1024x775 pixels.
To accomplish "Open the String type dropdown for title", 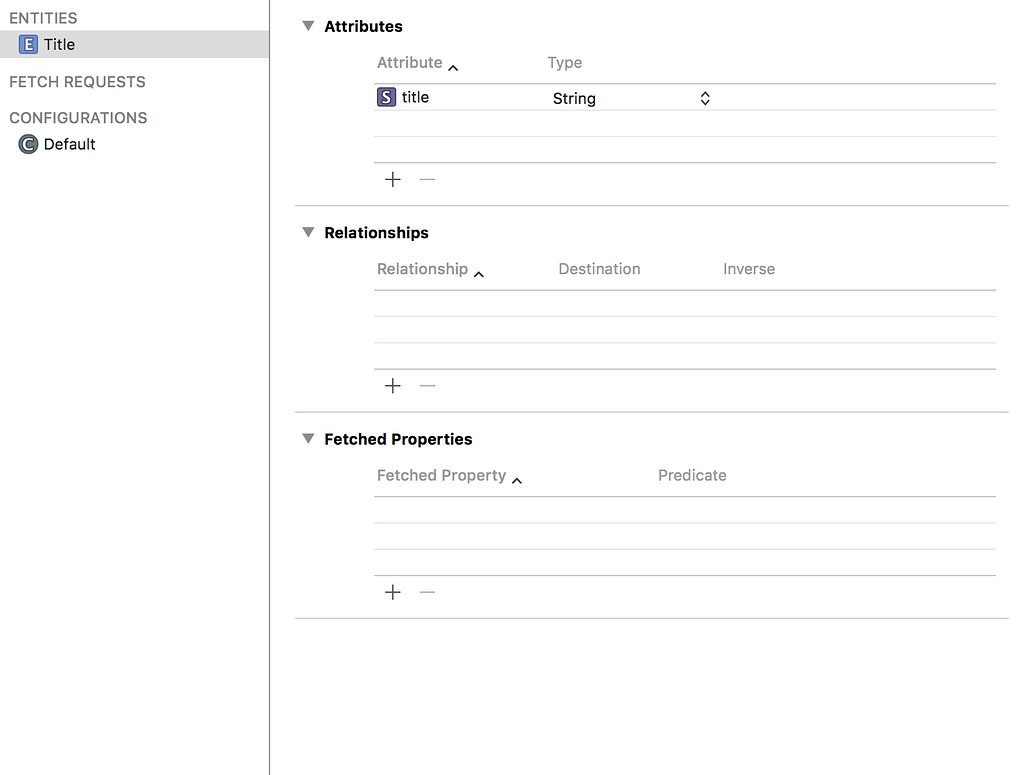I will [x=631, y=99].
